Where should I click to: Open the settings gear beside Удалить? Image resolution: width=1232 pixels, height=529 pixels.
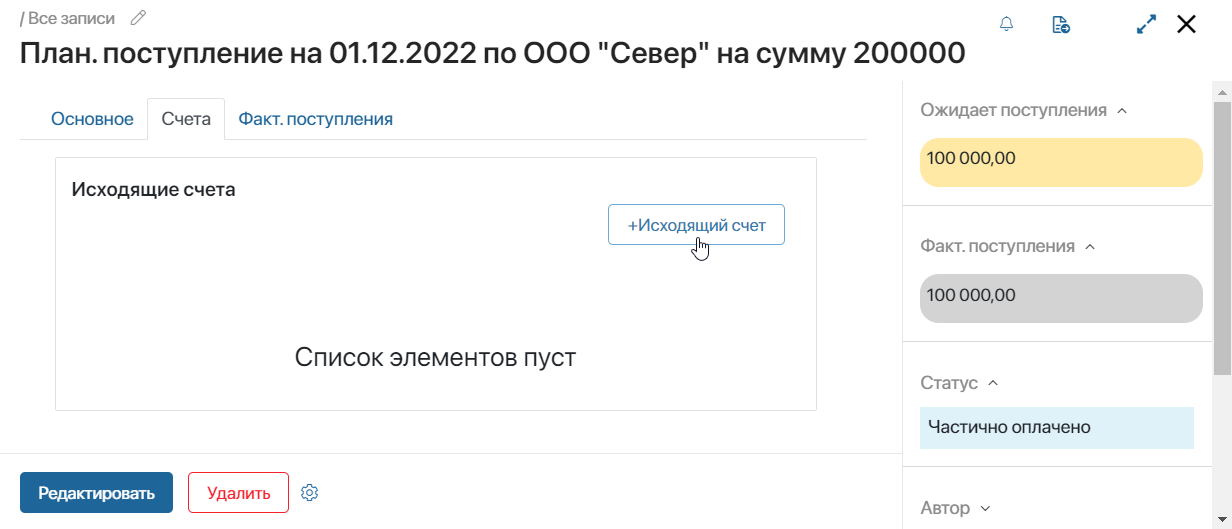(310, 492)
